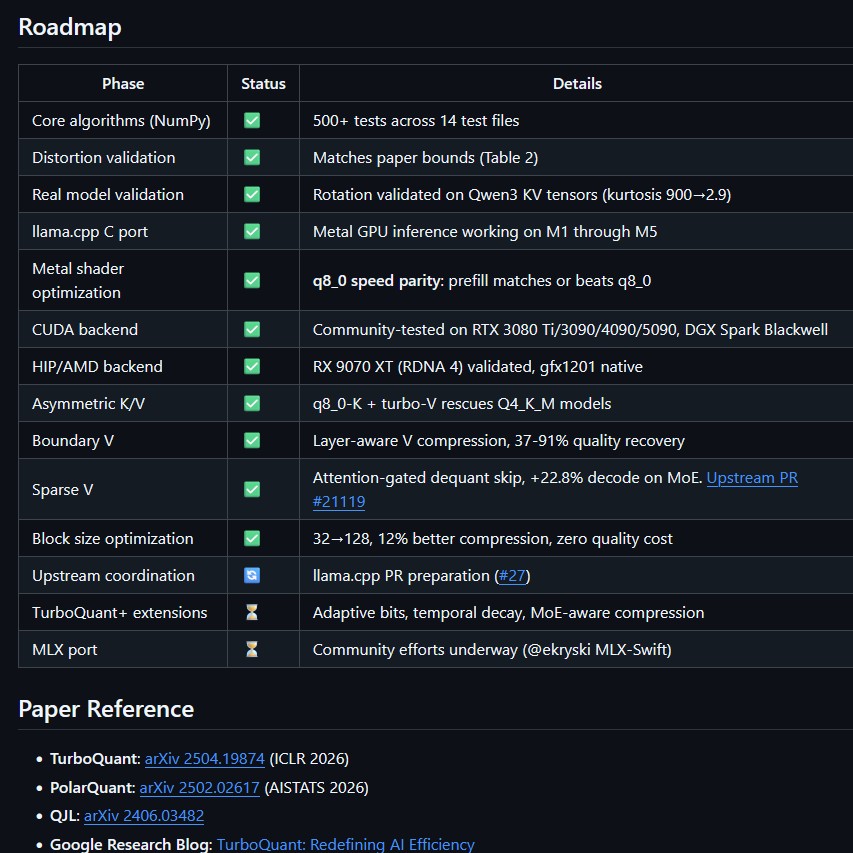Click the Status column header
This screenshot has width=853, height=853.
point(263,83)
